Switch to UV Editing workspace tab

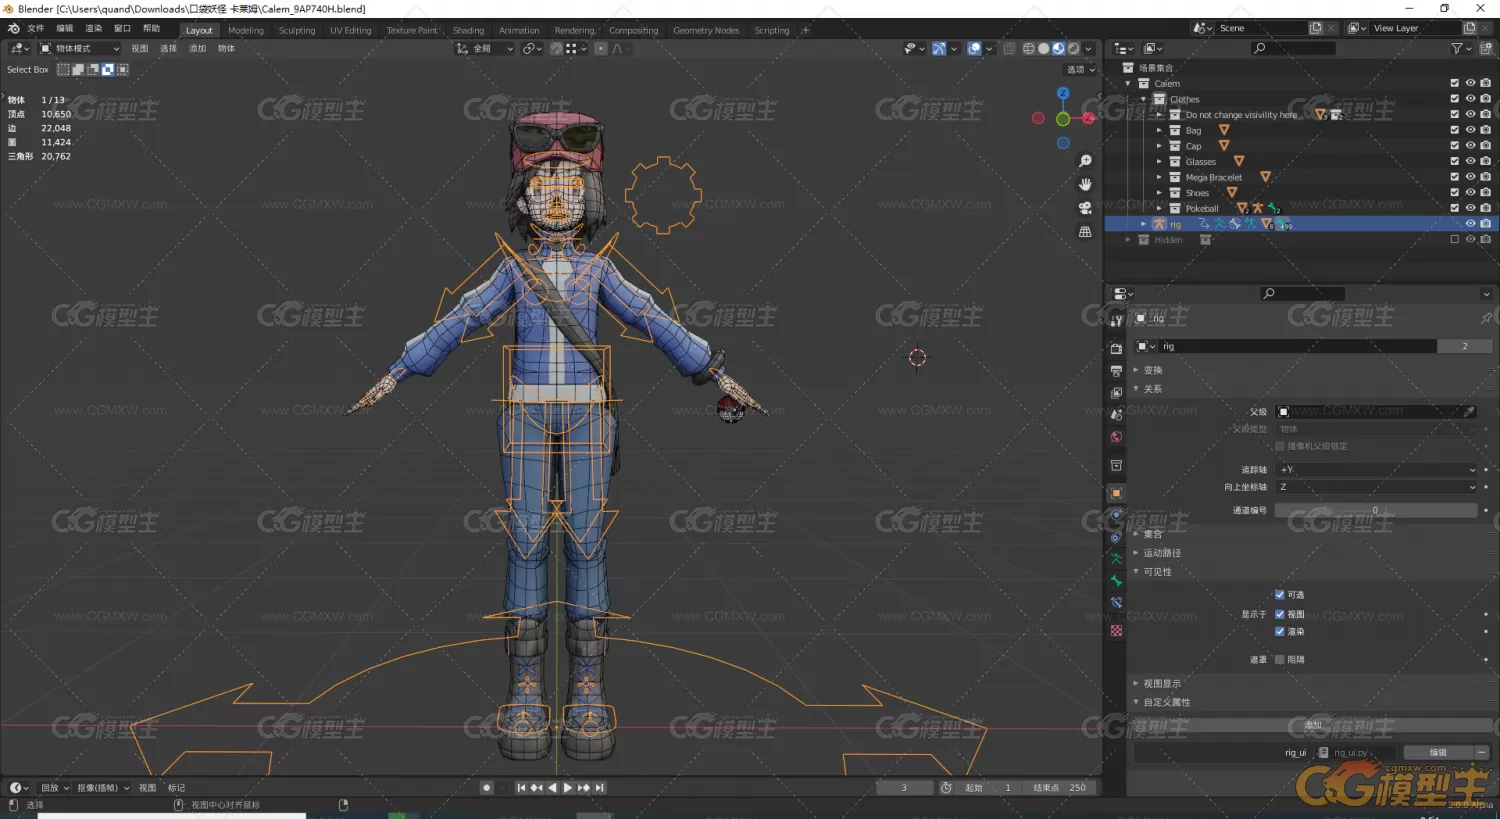coord(351,30)
